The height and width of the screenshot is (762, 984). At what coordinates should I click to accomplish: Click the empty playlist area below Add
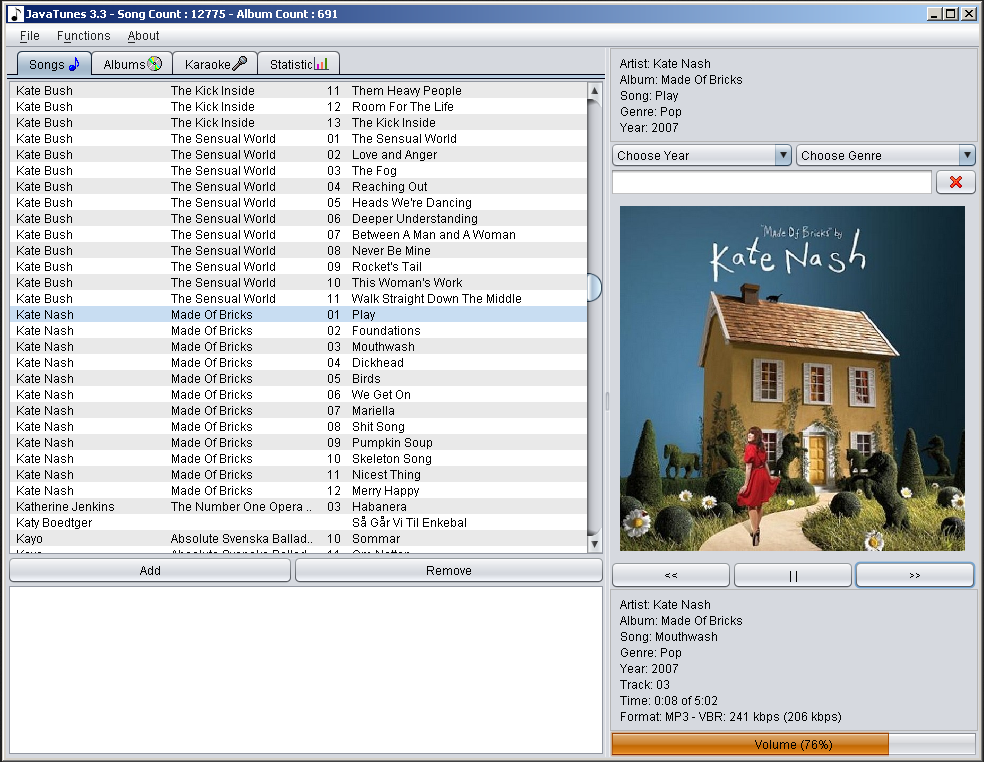(x=306, y=670)
